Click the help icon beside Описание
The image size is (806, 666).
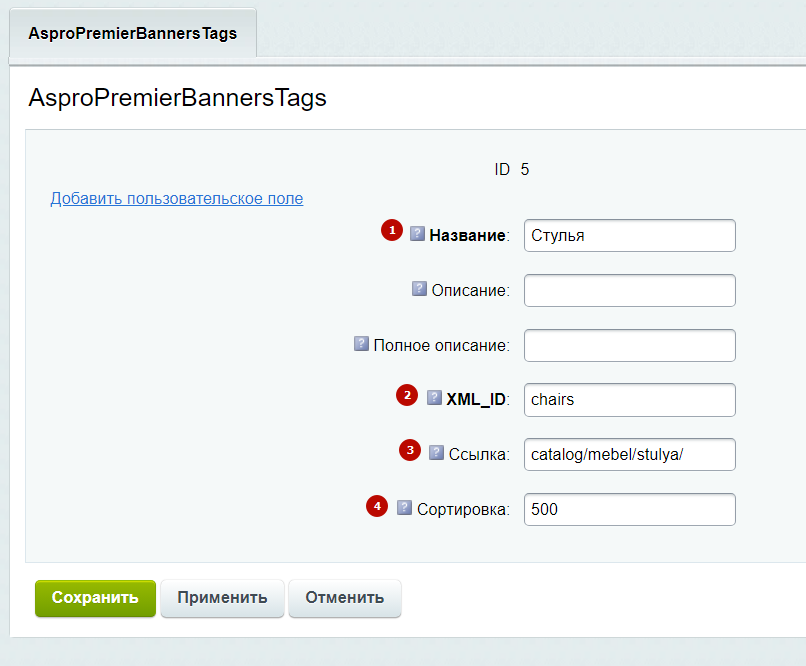click(x=420, y=289)
